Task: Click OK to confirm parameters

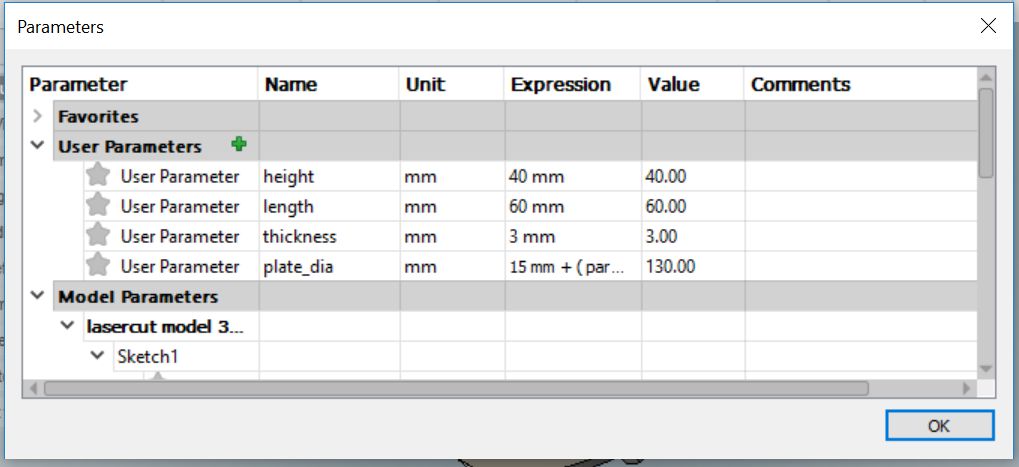Action: 939,425
